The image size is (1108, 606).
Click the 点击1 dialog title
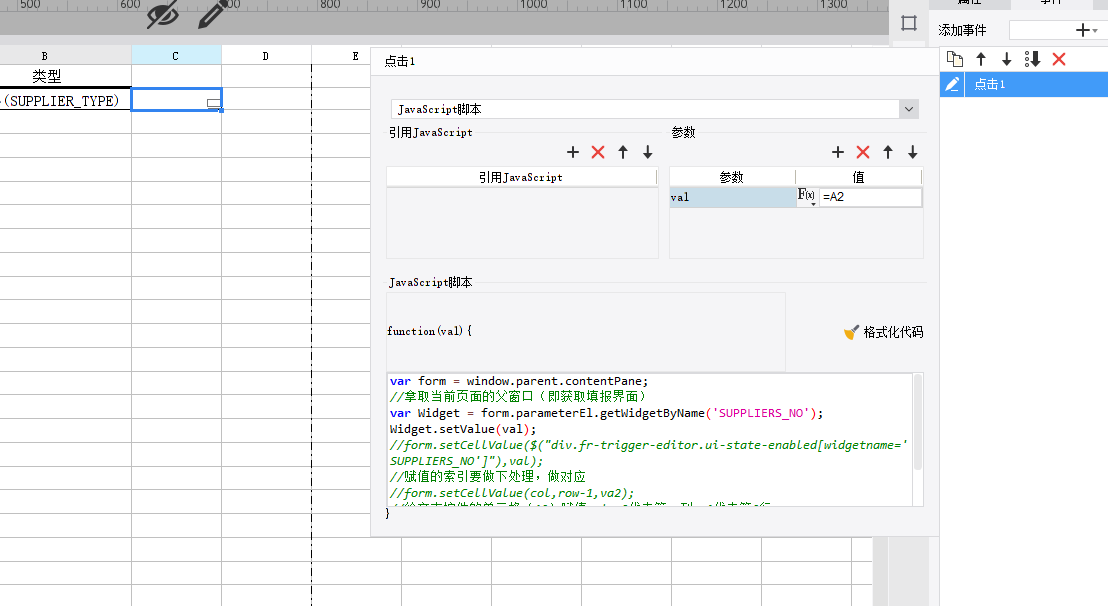400,61
